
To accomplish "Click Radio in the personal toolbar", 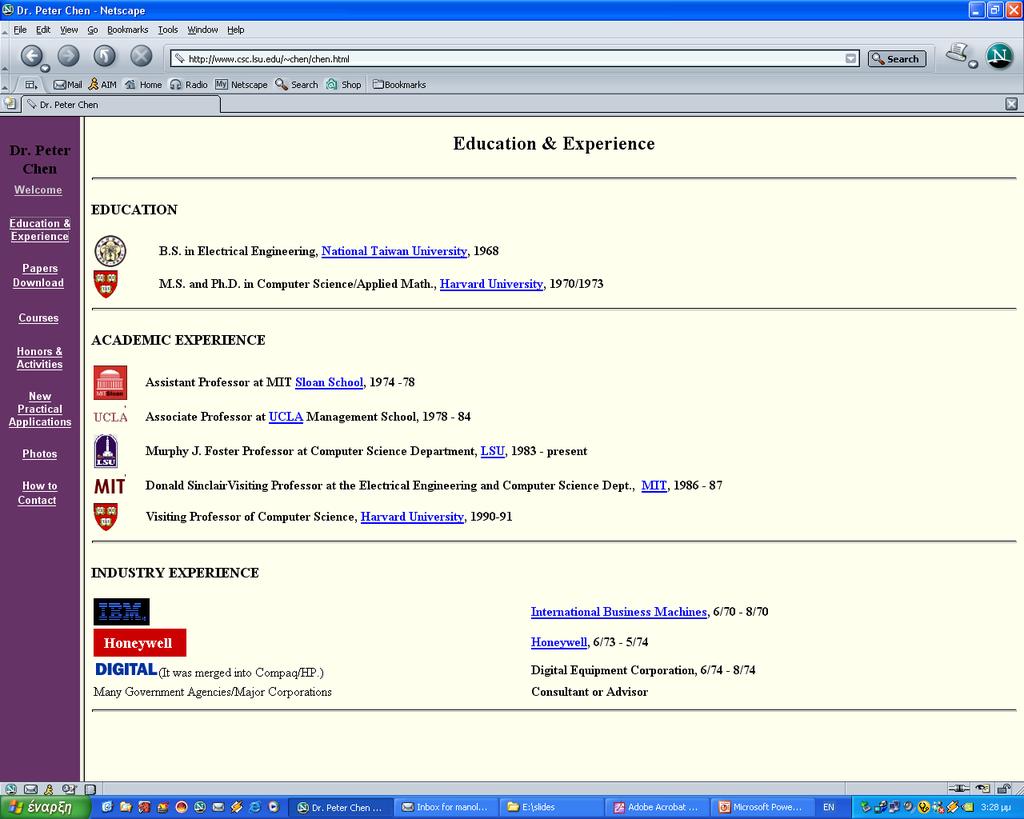I will tap(189, 85).
